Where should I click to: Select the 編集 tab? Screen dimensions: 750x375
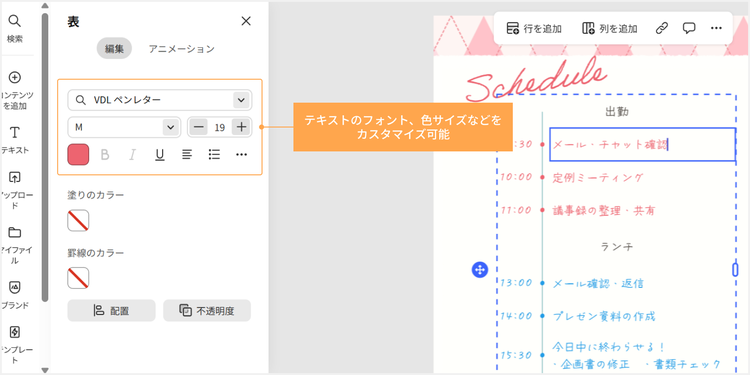point(114,49)
